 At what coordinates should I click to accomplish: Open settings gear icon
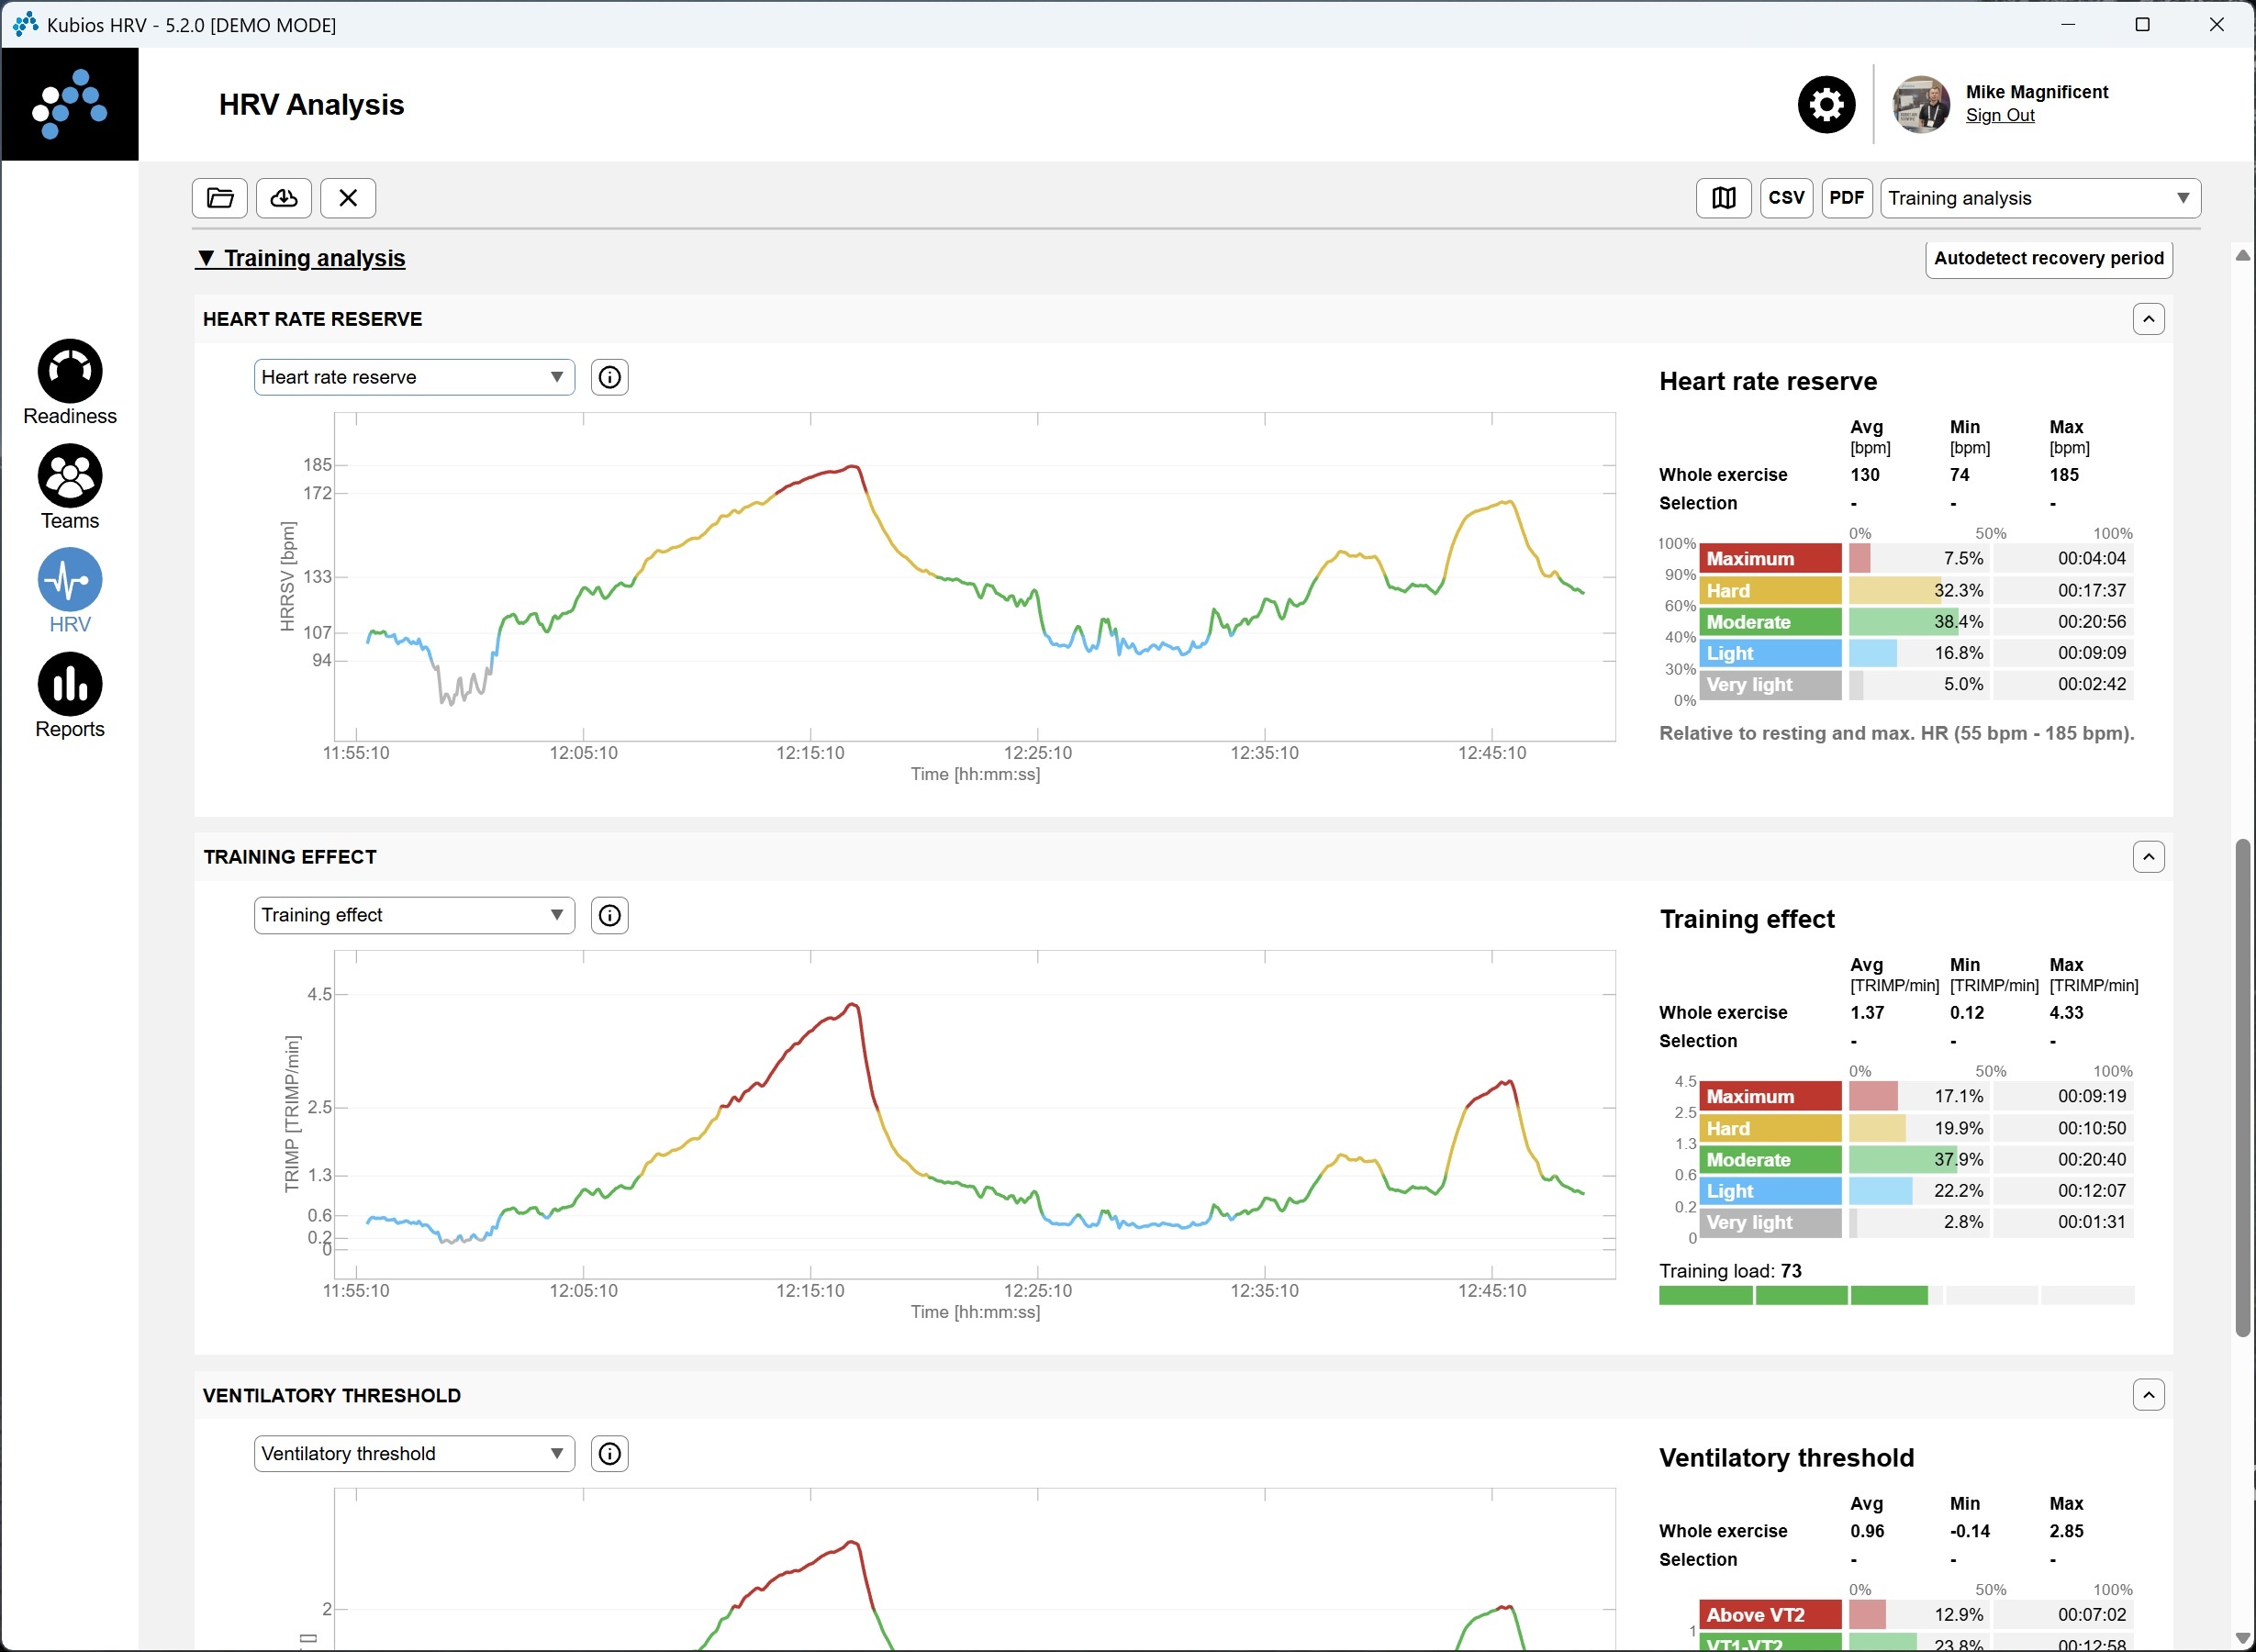[1826, 104]
